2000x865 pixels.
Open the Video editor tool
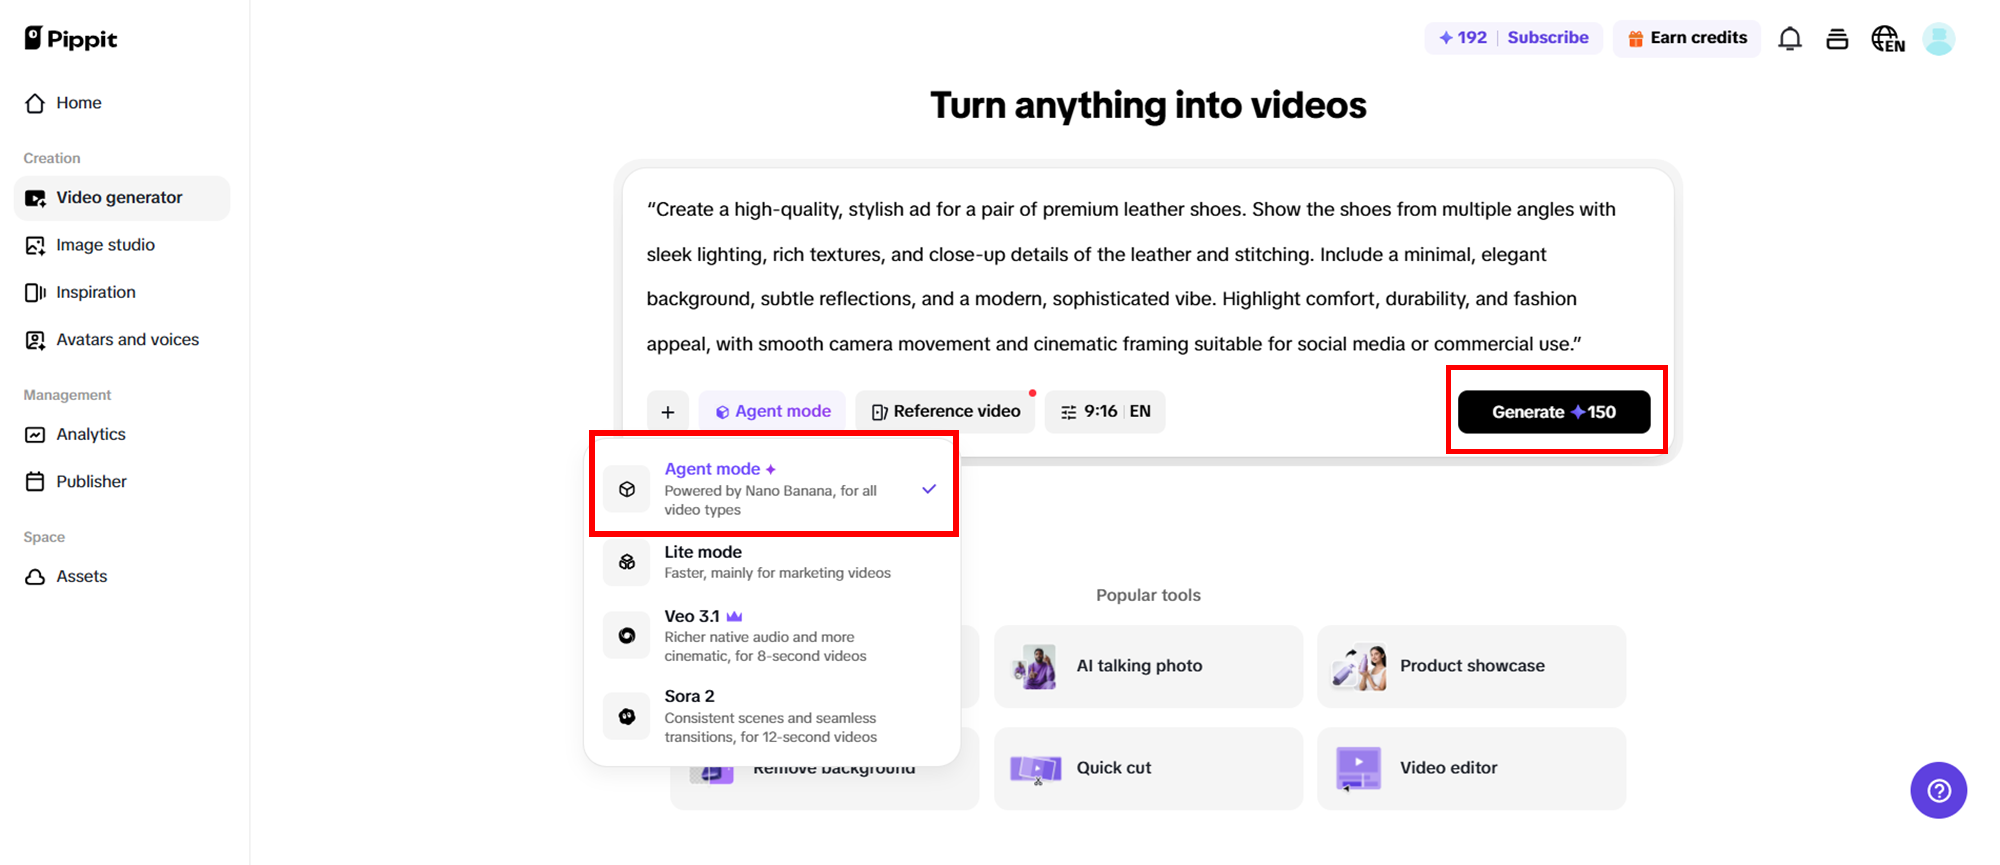click(x=1472, y=768)
